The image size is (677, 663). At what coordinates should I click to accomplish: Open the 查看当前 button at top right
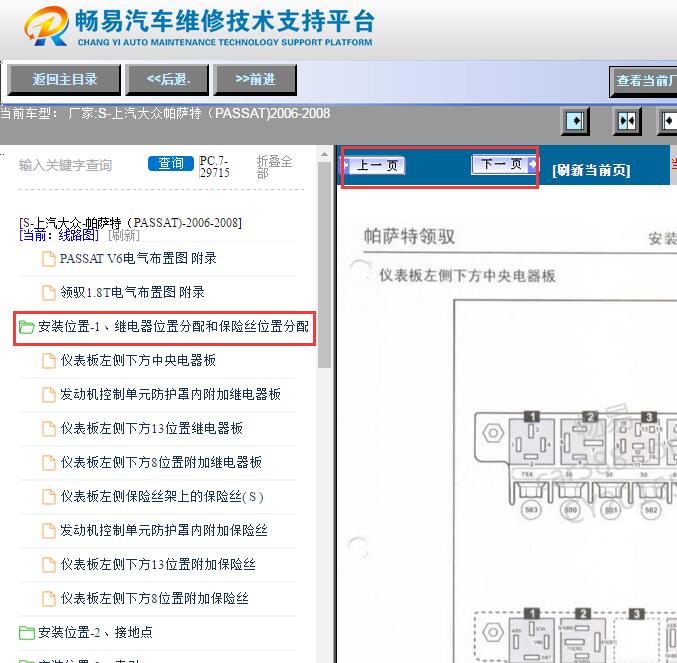(643, 81)
